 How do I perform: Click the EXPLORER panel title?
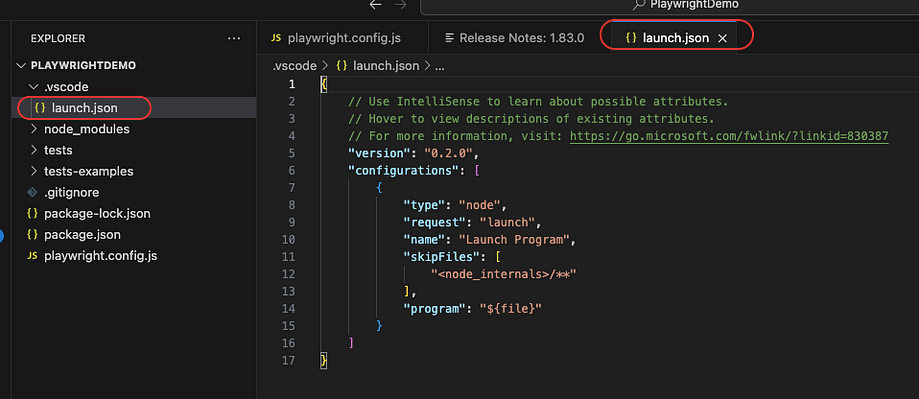[x=58, y=39]
